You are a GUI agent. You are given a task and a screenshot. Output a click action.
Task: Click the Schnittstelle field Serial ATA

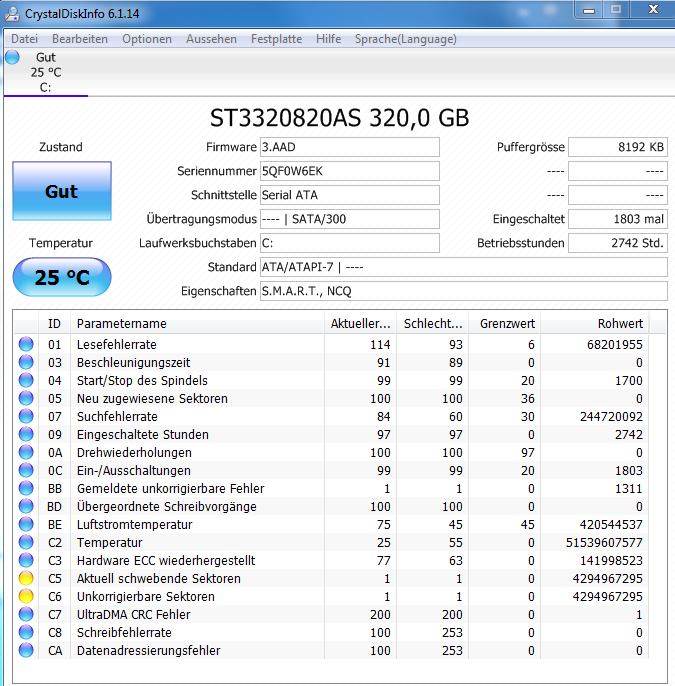pos(350,195)
